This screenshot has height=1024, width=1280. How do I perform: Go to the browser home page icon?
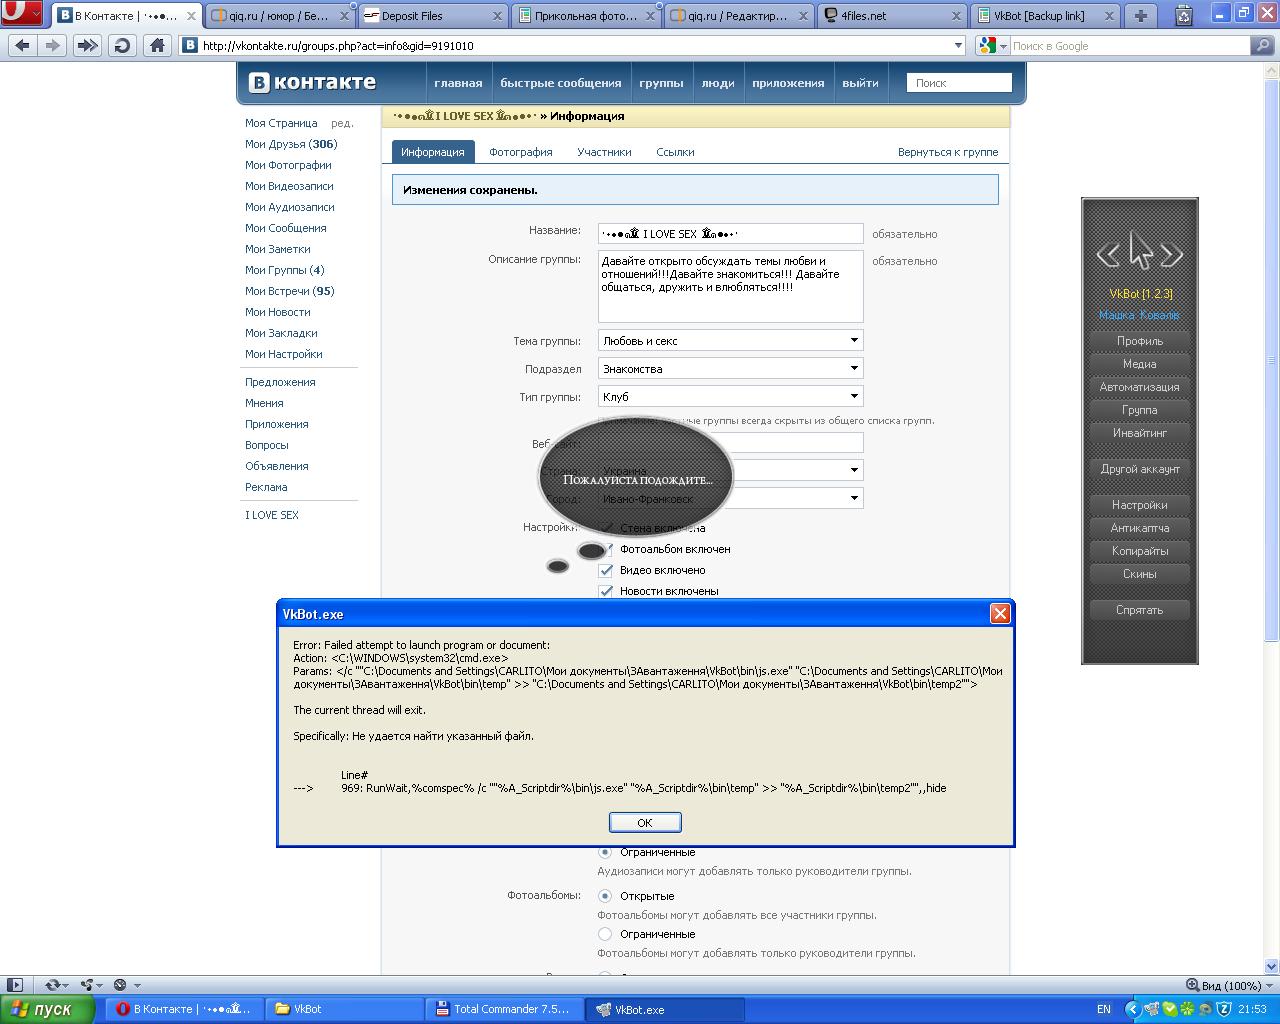[x=157, y=45]
